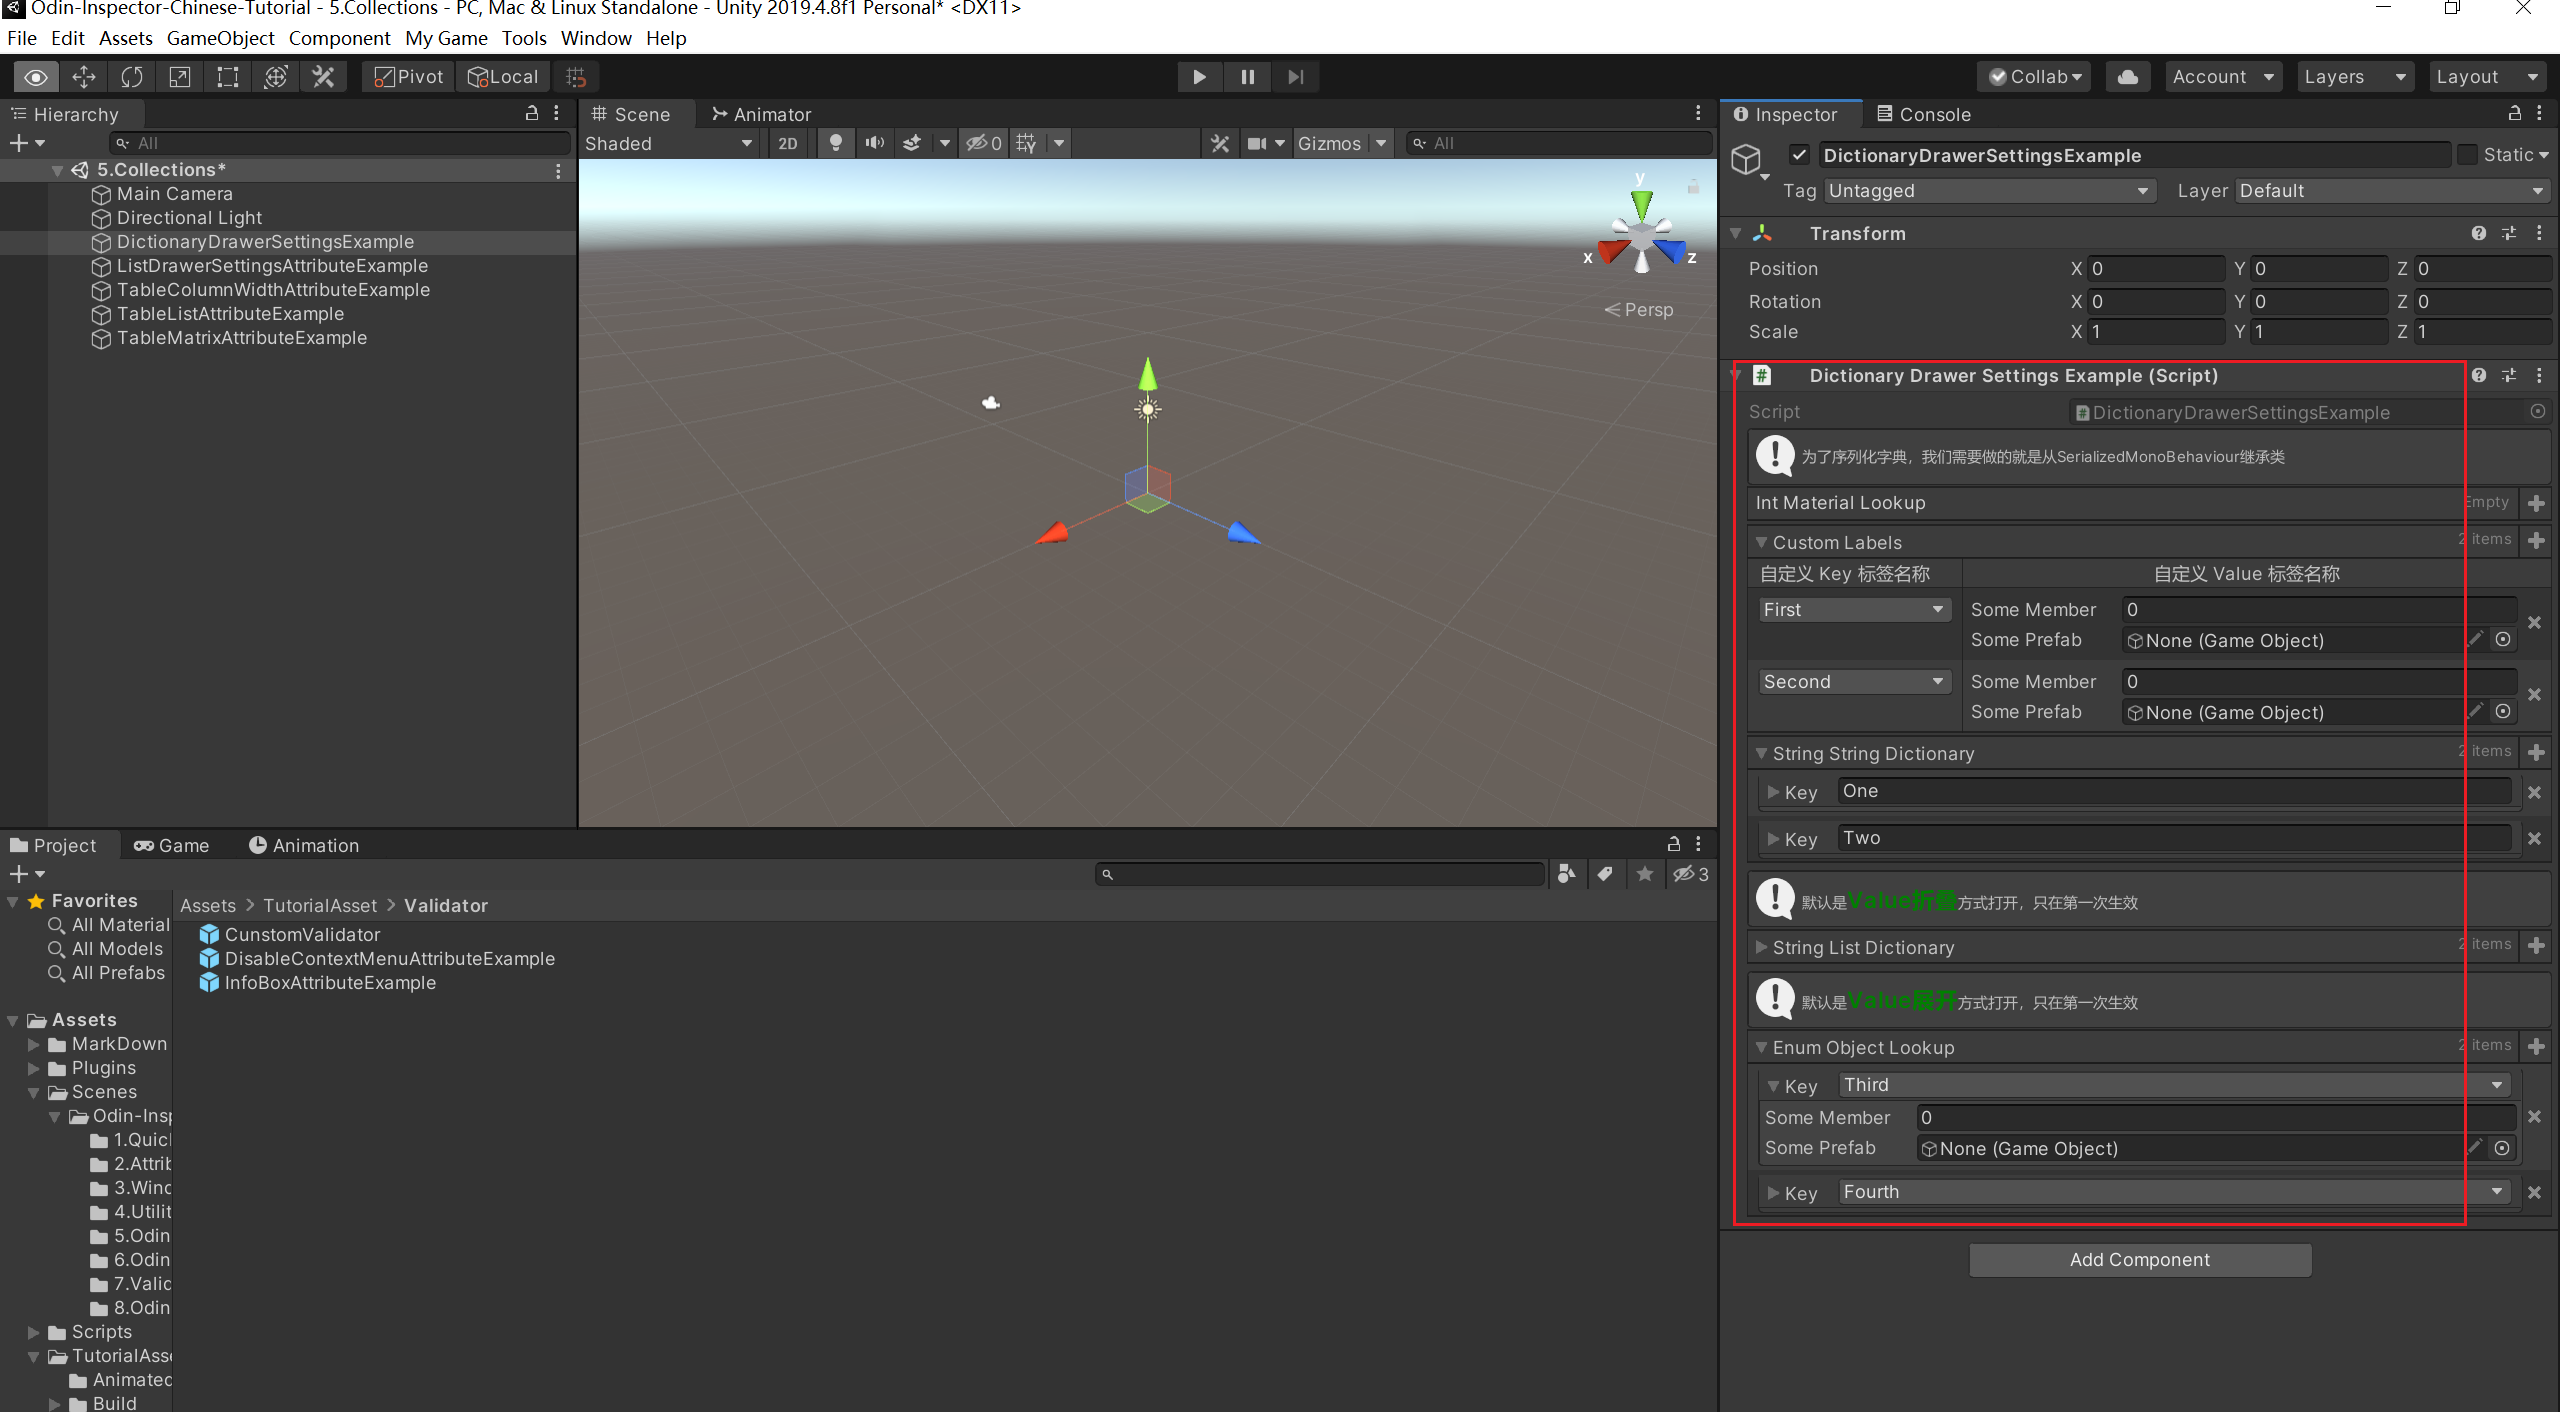Open the Account dropdown
This screenshot has width=2560, height=1412.
(2224, 77)
